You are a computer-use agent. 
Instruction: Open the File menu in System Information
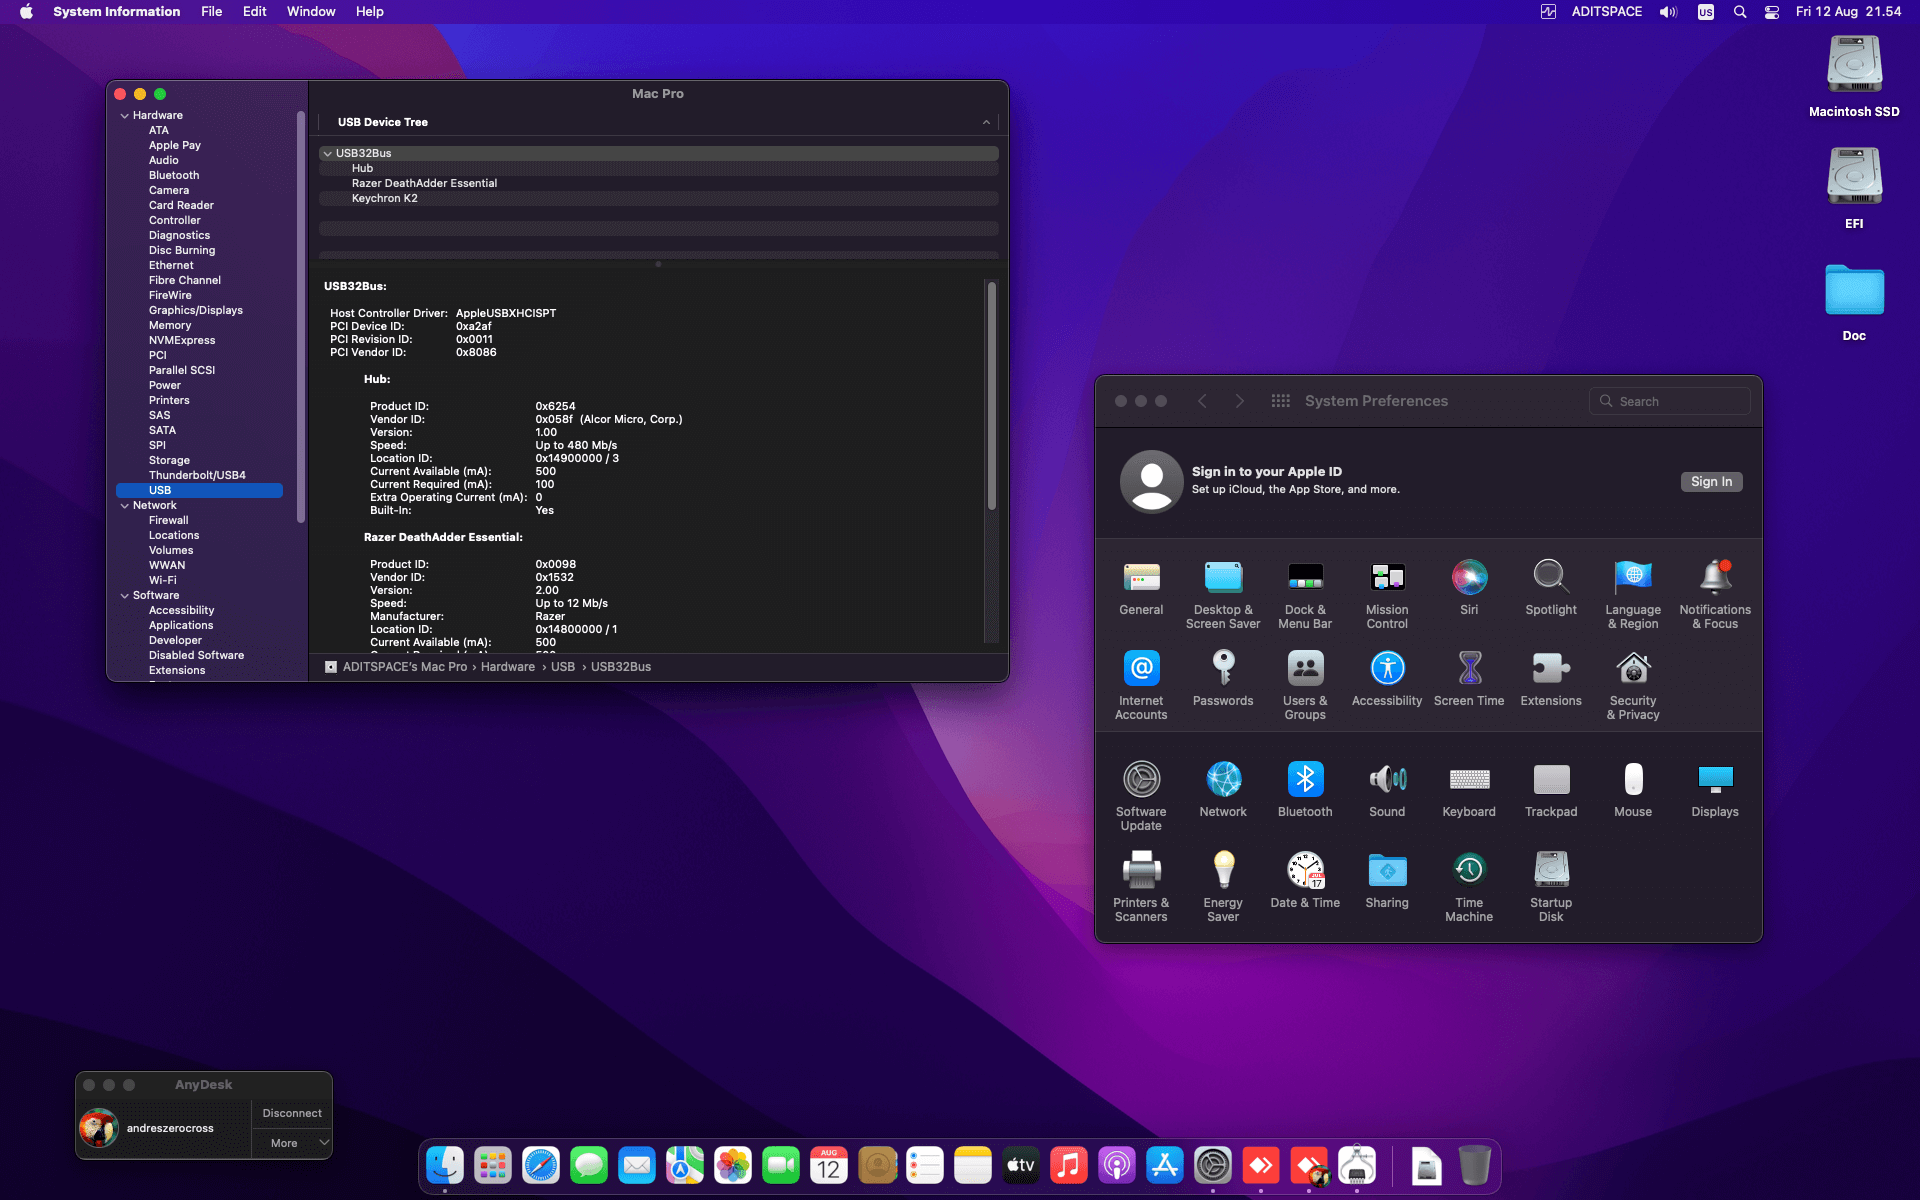point(211,11)
